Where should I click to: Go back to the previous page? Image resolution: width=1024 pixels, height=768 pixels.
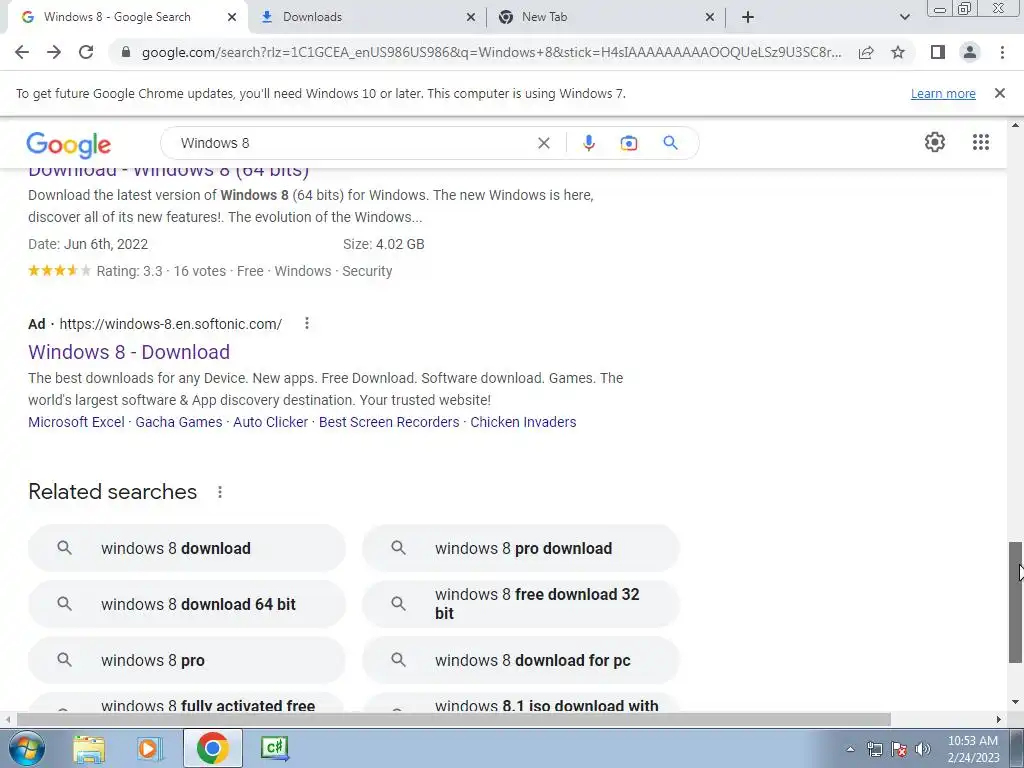tap(22, 52)
